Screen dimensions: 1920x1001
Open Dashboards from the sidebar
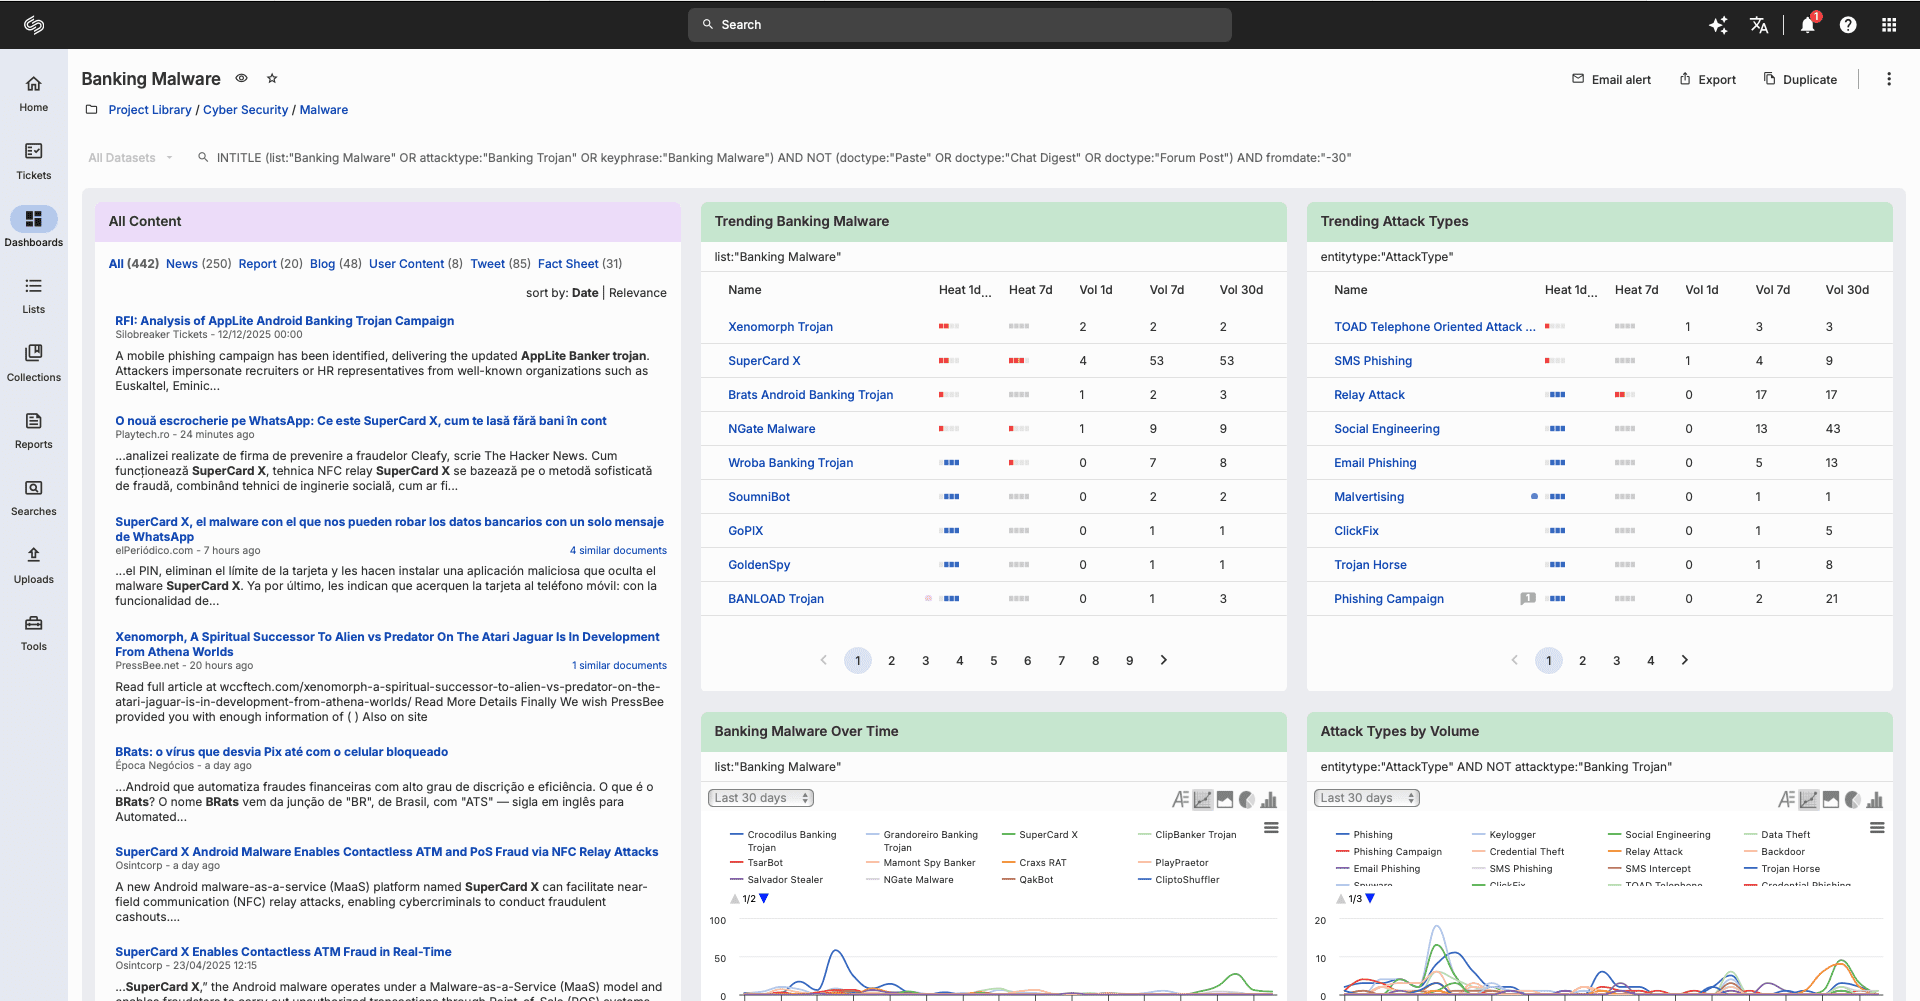tap(34, 228)
